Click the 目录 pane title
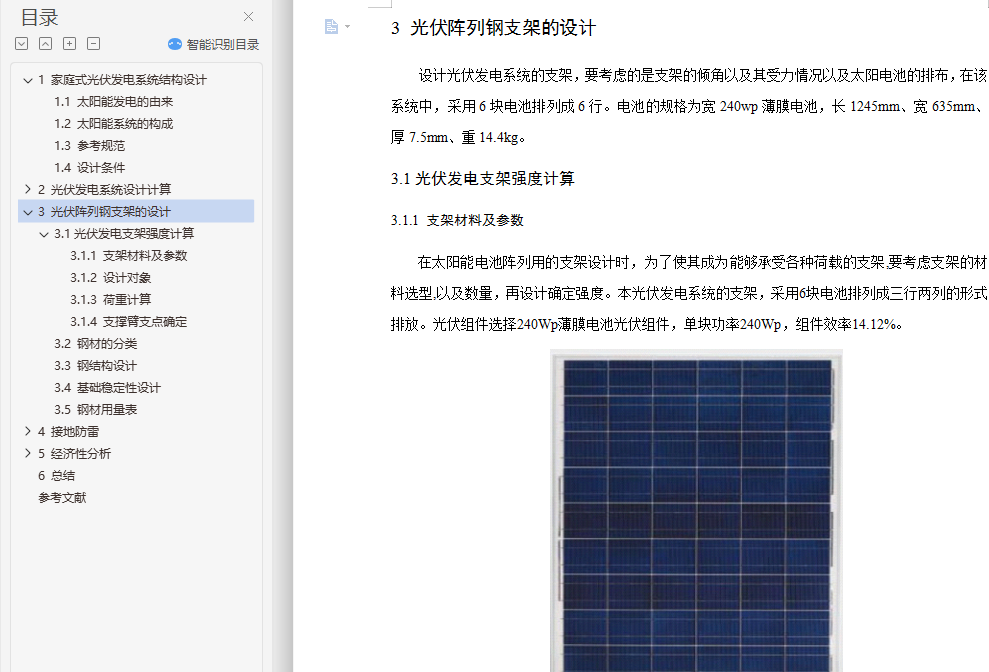Viewport: 989px width, 672px height. click(39, 18)
